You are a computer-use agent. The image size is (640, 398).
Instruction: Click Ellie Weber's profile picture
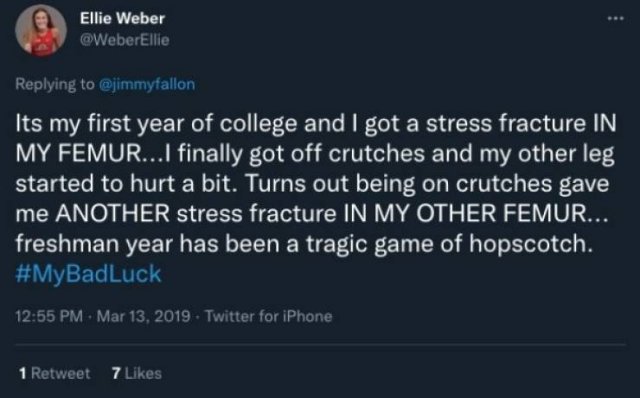coord(41,31)
